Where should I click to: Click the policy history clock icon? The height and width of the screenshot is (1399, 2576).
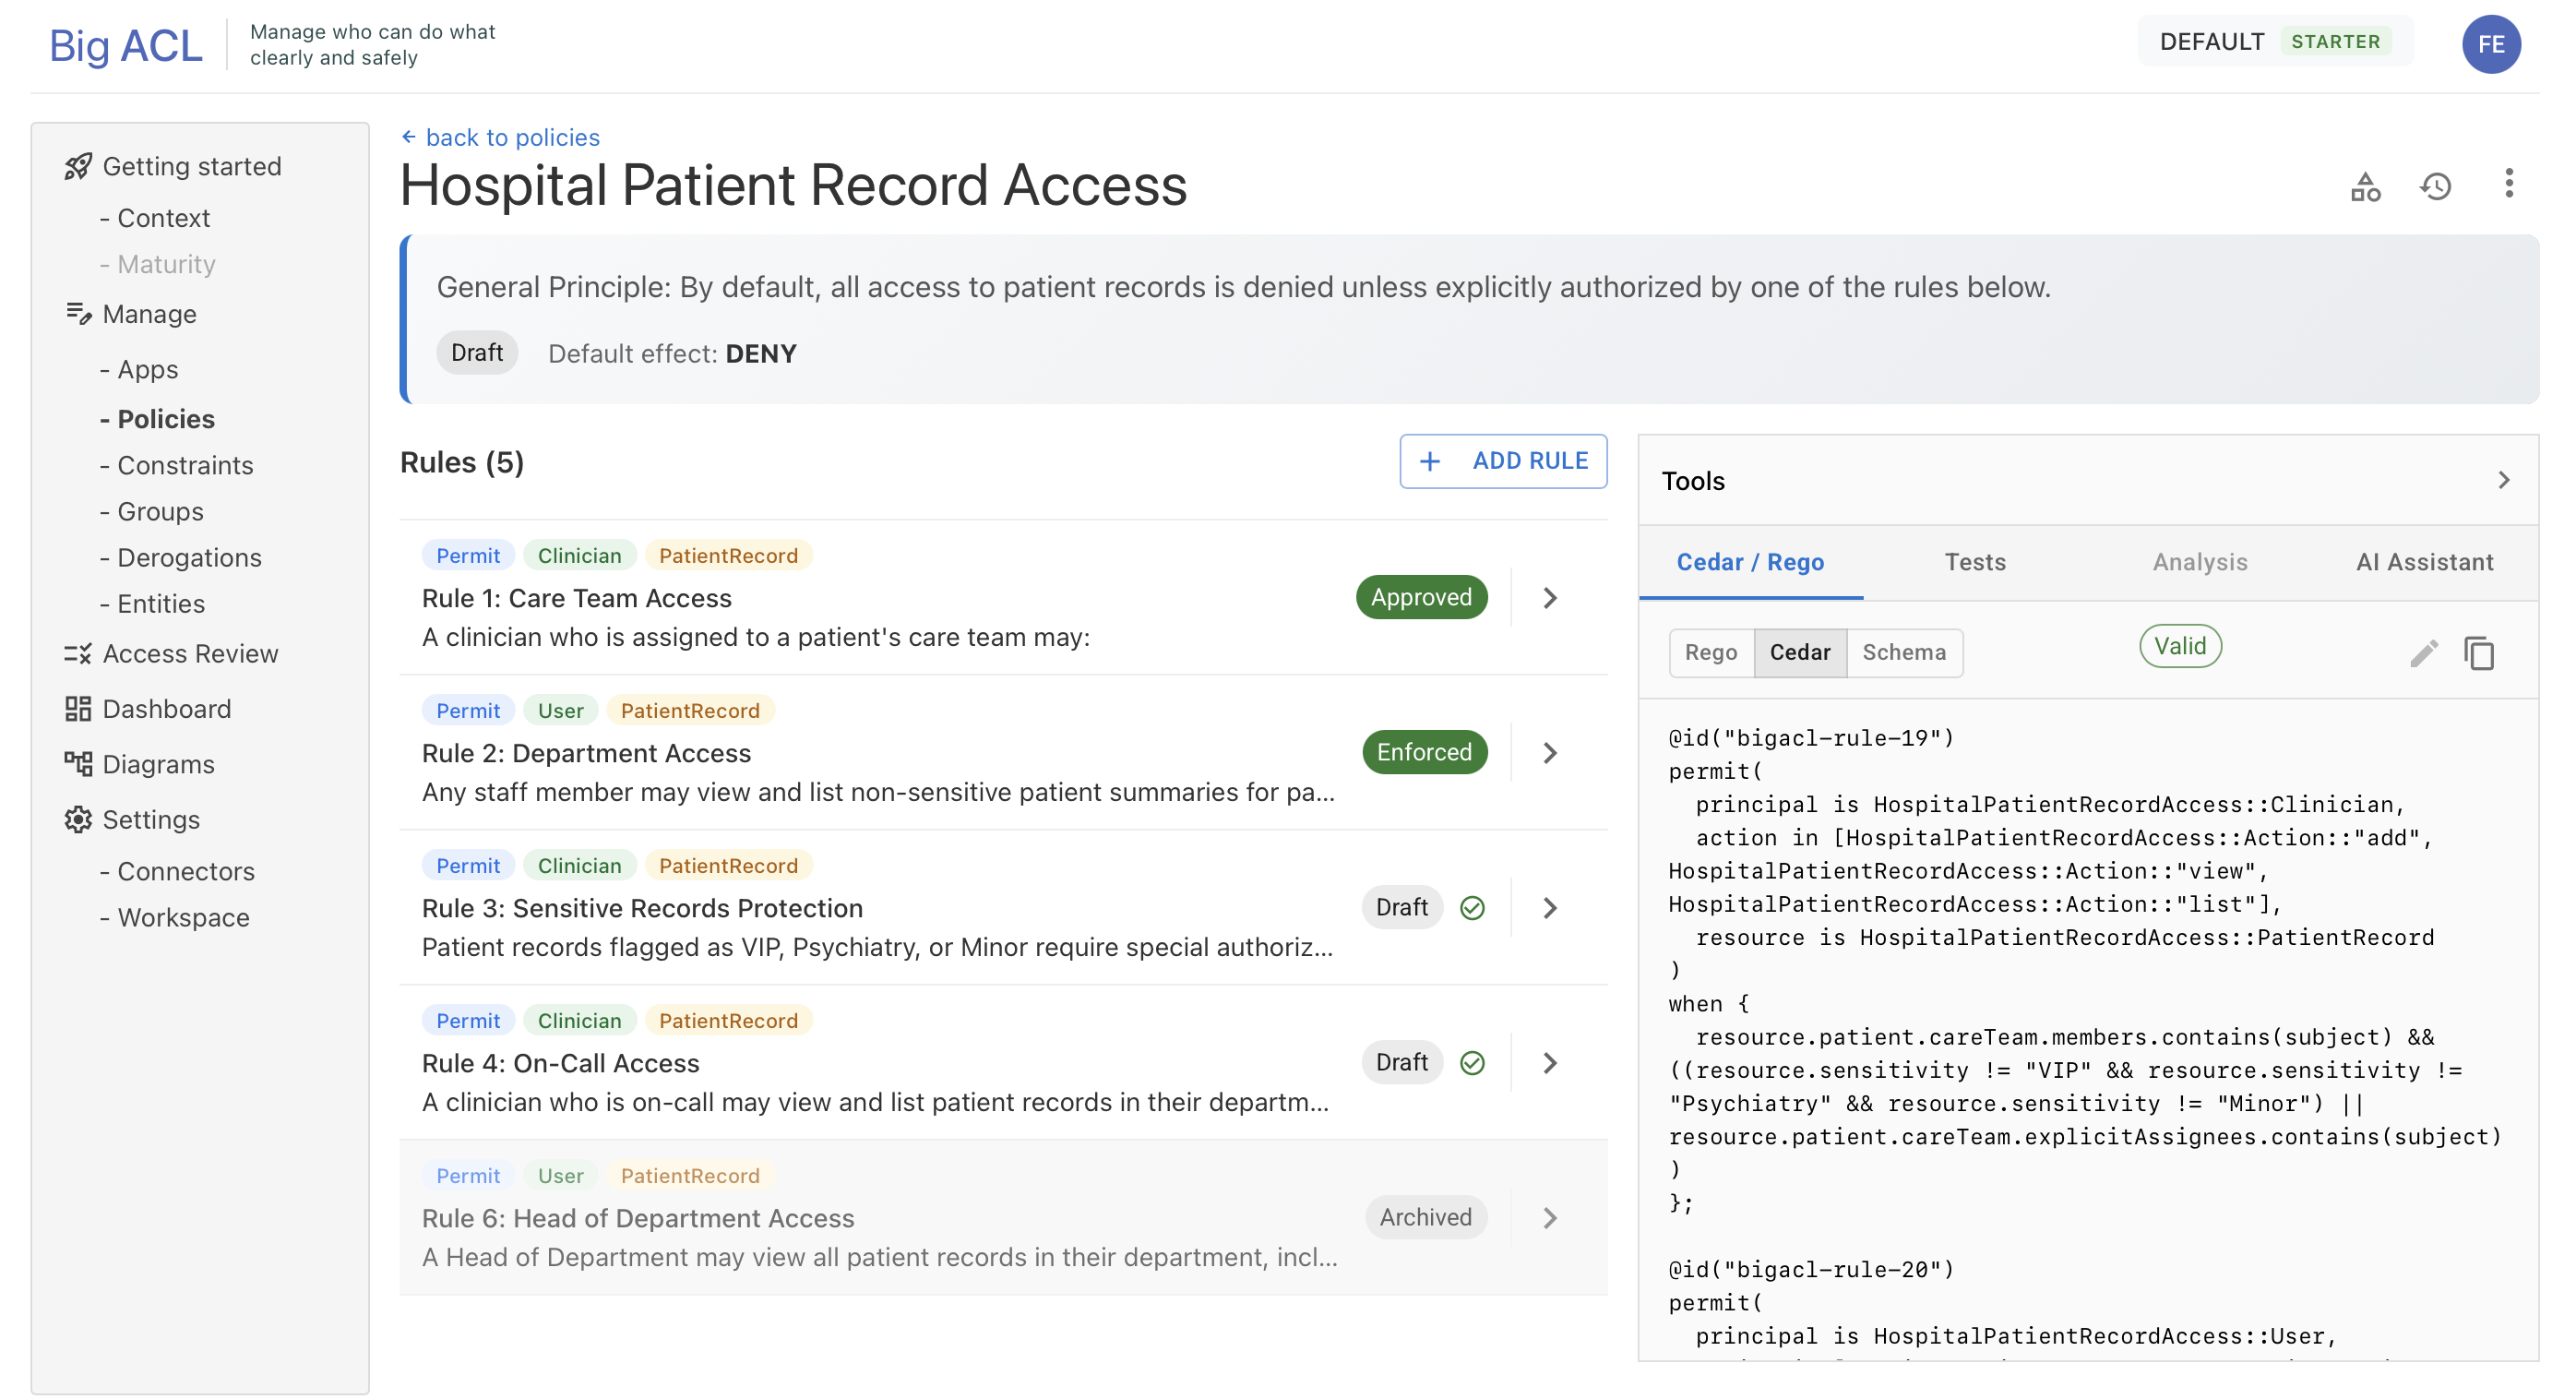(x=2435, y=186)
